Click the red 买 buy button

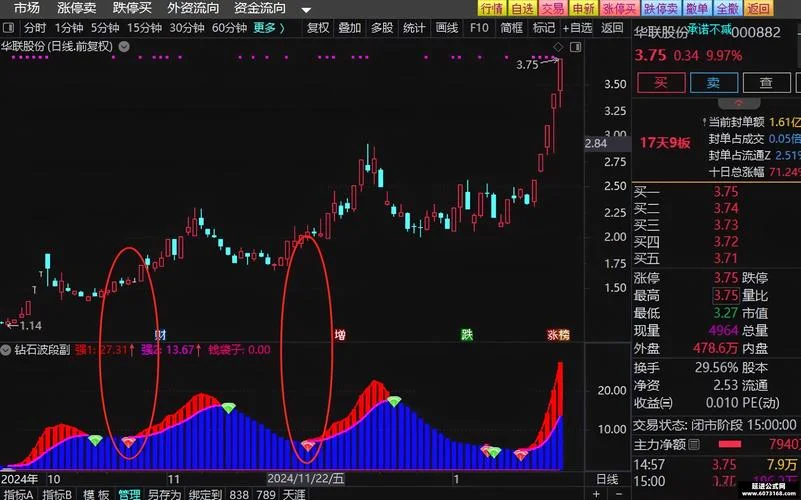coord(661,83)
